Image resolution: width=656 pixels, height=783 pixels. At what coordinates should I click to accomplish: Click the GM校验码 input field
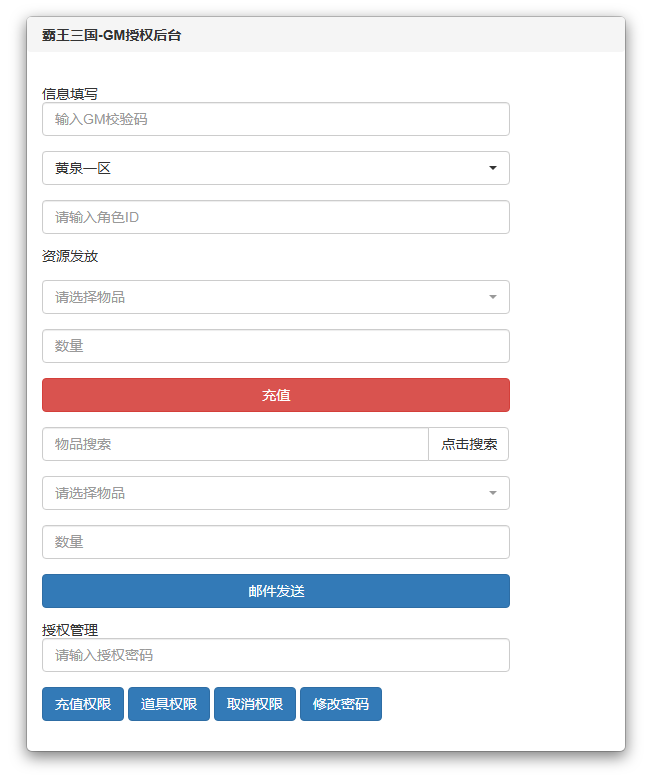point(276,119)
